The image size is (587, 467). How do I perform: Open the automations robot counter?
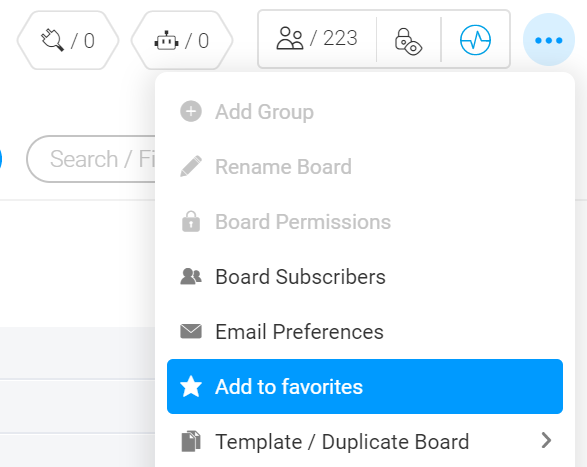tap(182, 40)
